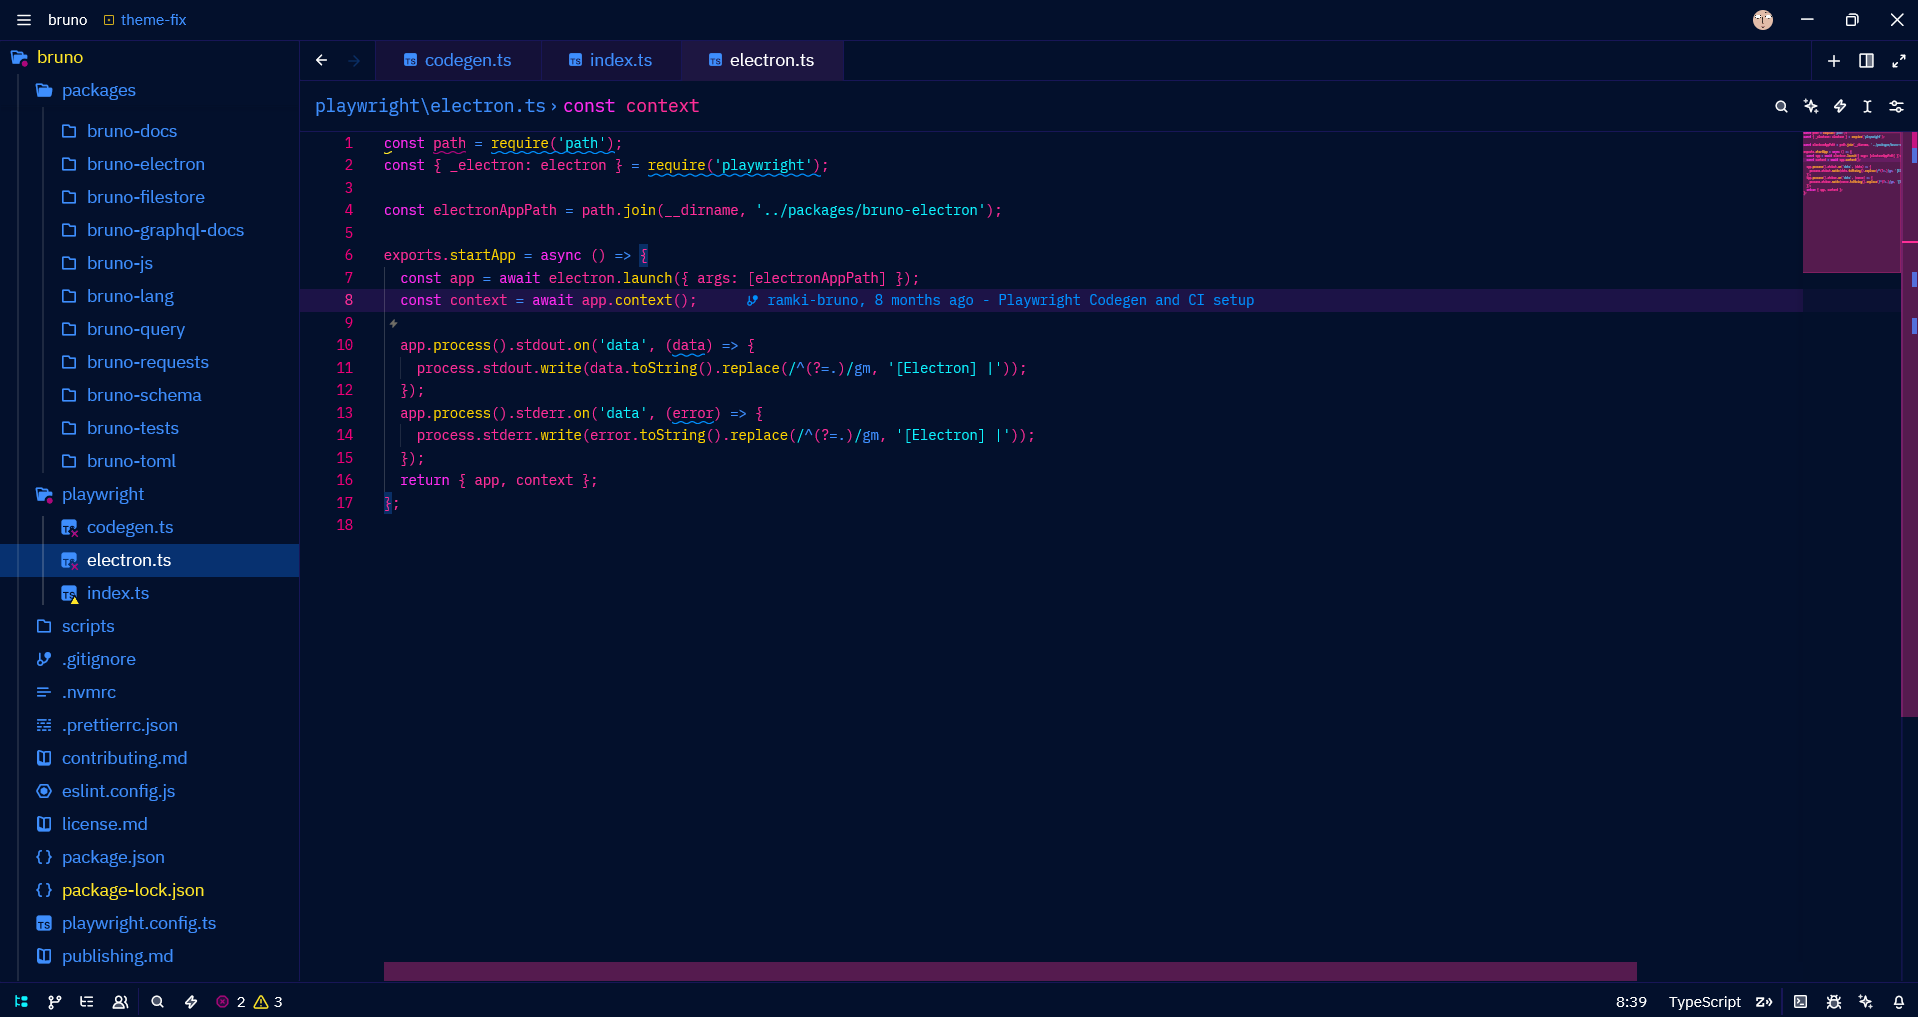Switch to the codegen.ts tab
Image resolution: width=1918 pixels, height=1017 pixels.
point(458,60)
